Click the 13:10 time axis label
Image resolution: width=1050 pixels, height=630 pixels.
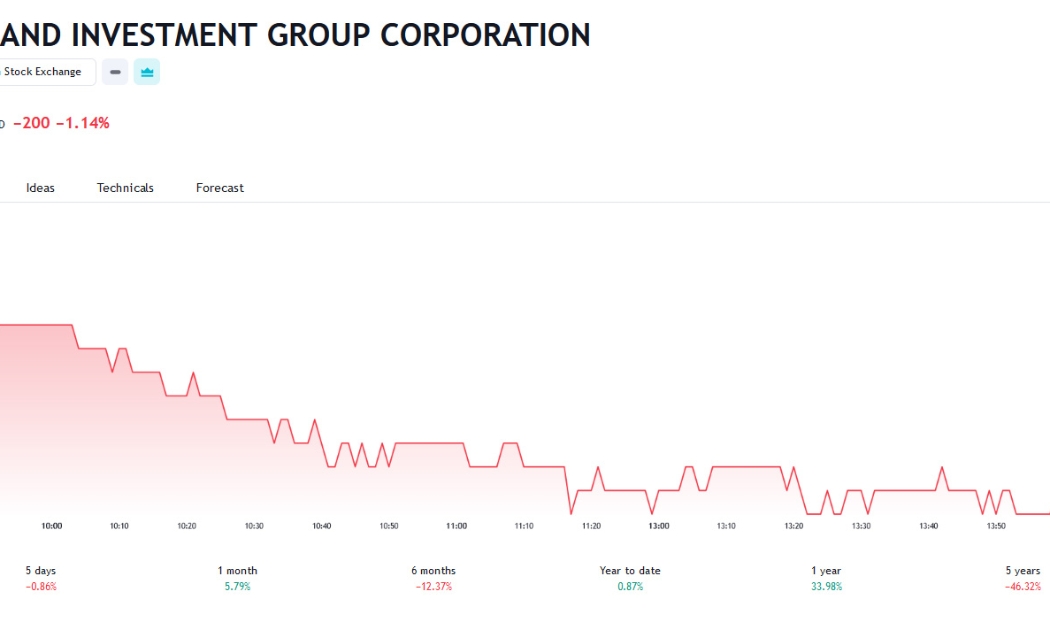[x=726, y=526]
